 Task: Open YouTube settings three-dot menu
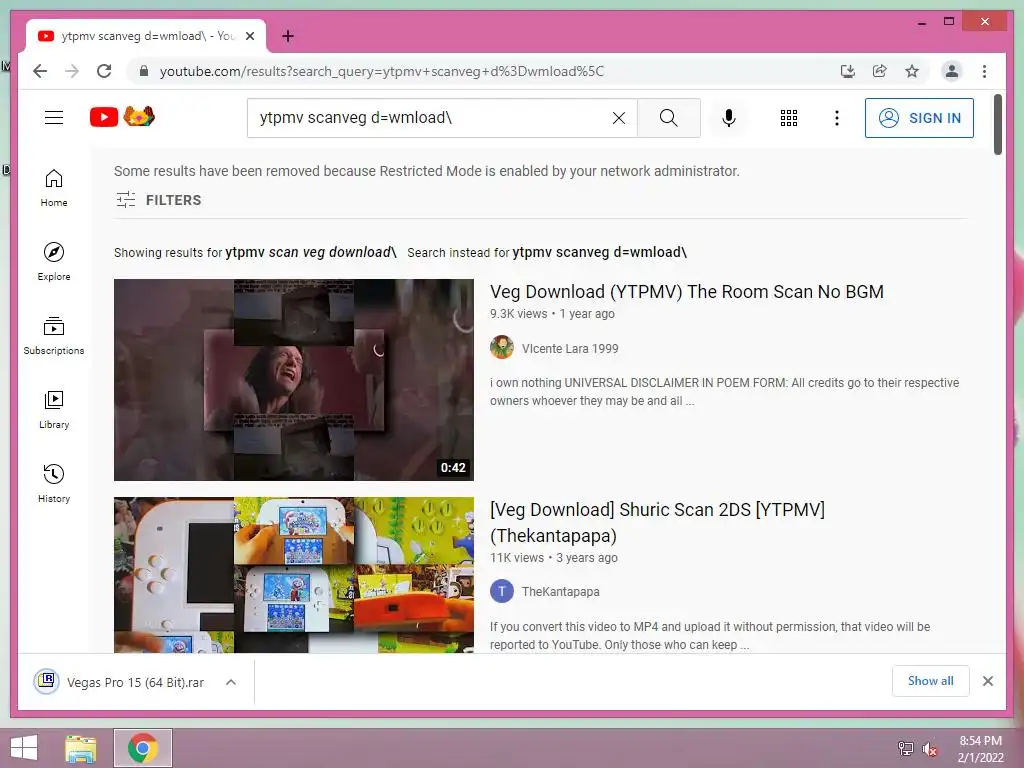837,118
